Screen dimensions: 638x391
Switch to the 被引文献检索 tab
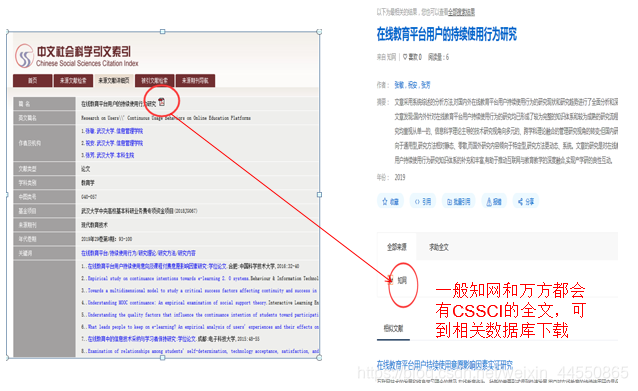[x=155, y=81]
